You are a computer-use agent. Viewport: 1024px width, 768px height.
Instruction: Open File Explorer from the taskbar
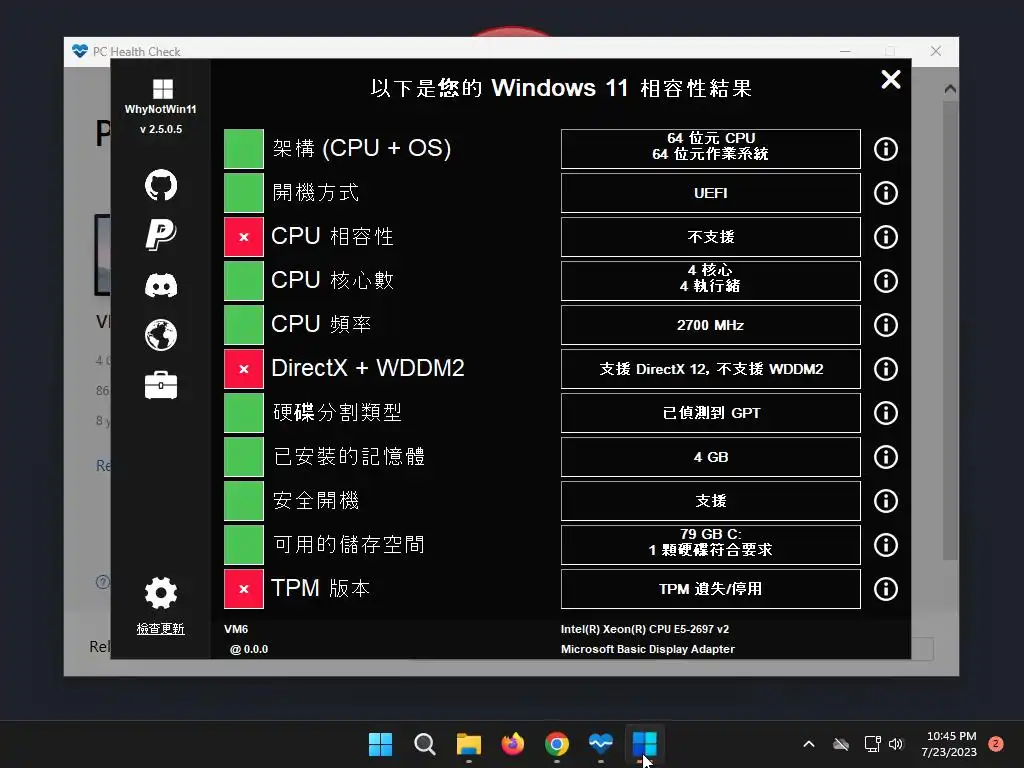468,744
